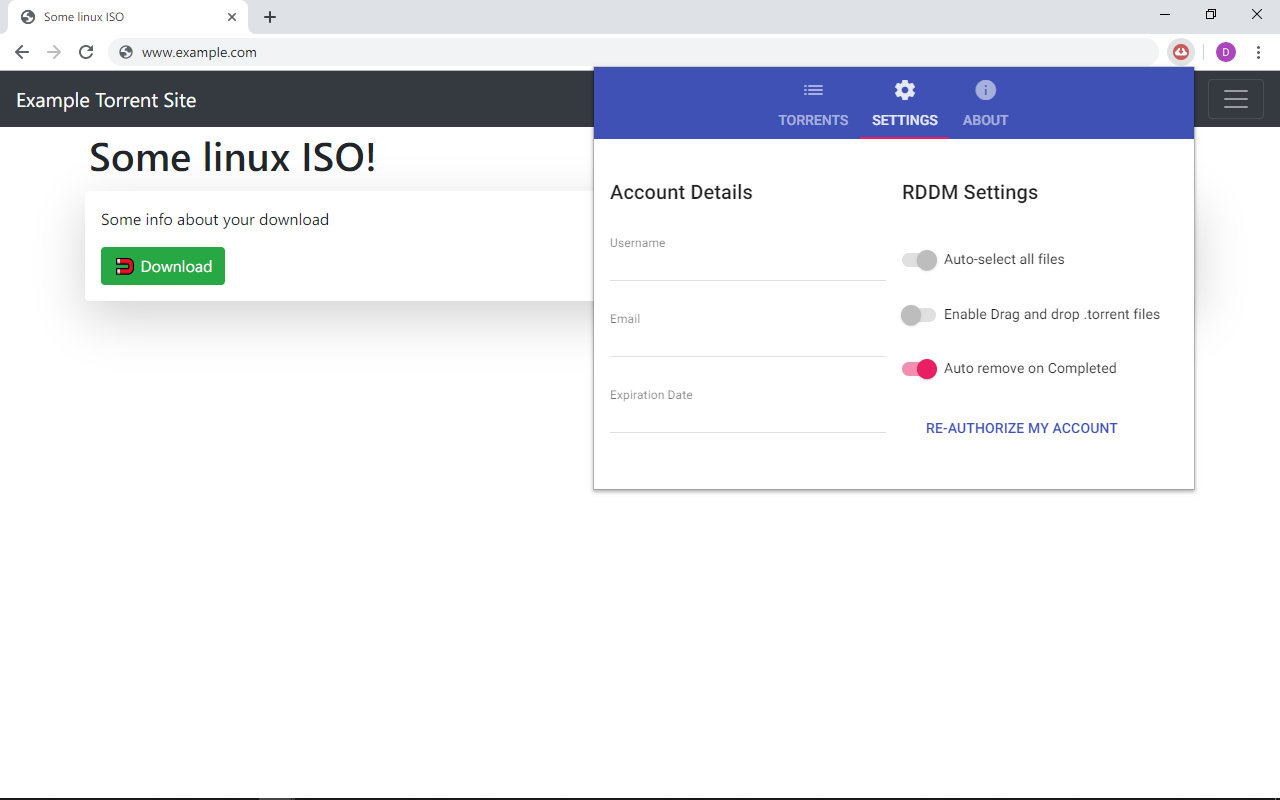
Task: Click the Settings gear icon
Action: (x=904, y=89)
